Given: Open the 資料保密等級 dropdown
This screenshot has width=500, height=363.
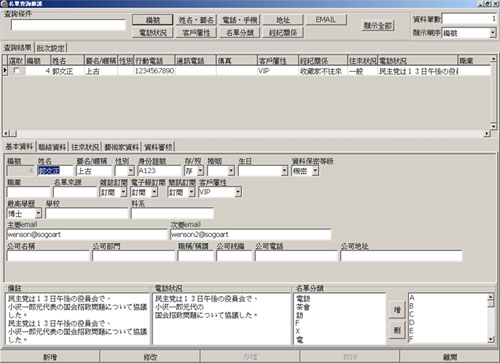Looking at the screenshot, I should click(315, 171).
